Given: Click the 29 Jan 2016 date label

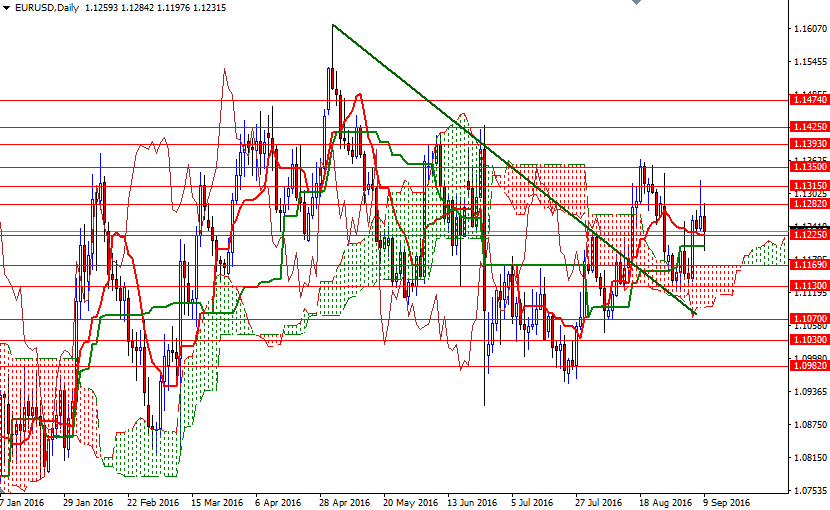Looking at the screenshot, I should pos(88,502).
